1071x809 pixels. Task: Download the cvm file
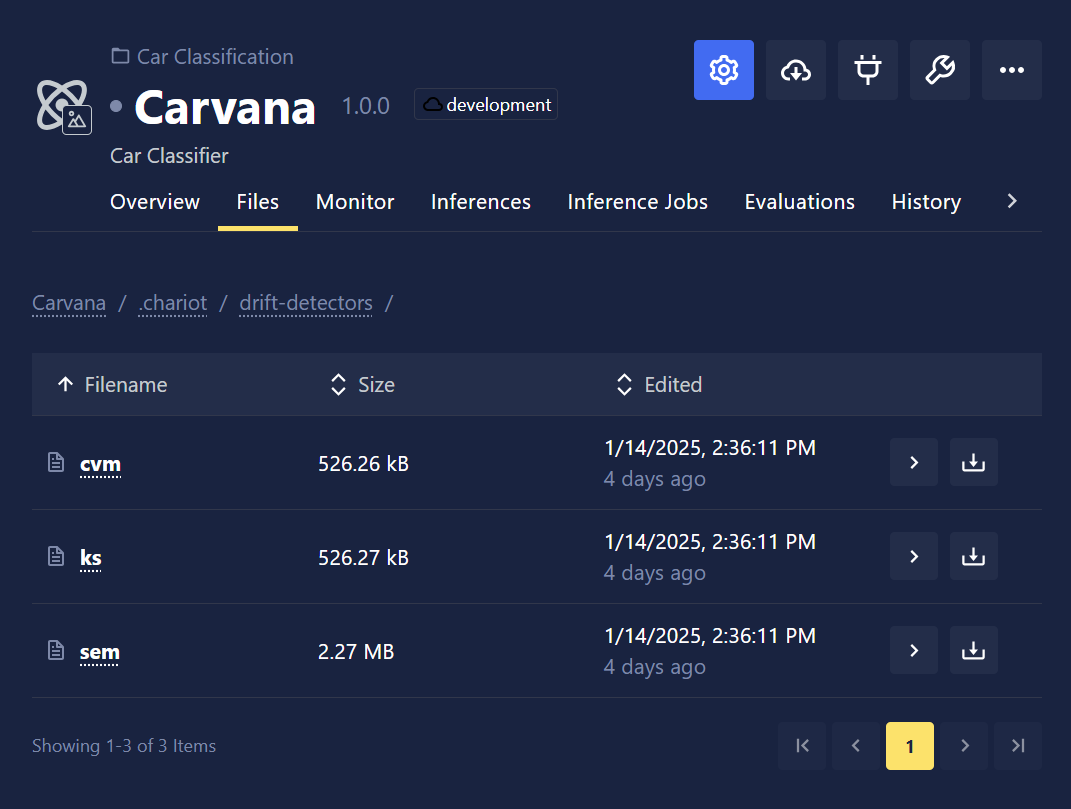click(x=973, y=463)
